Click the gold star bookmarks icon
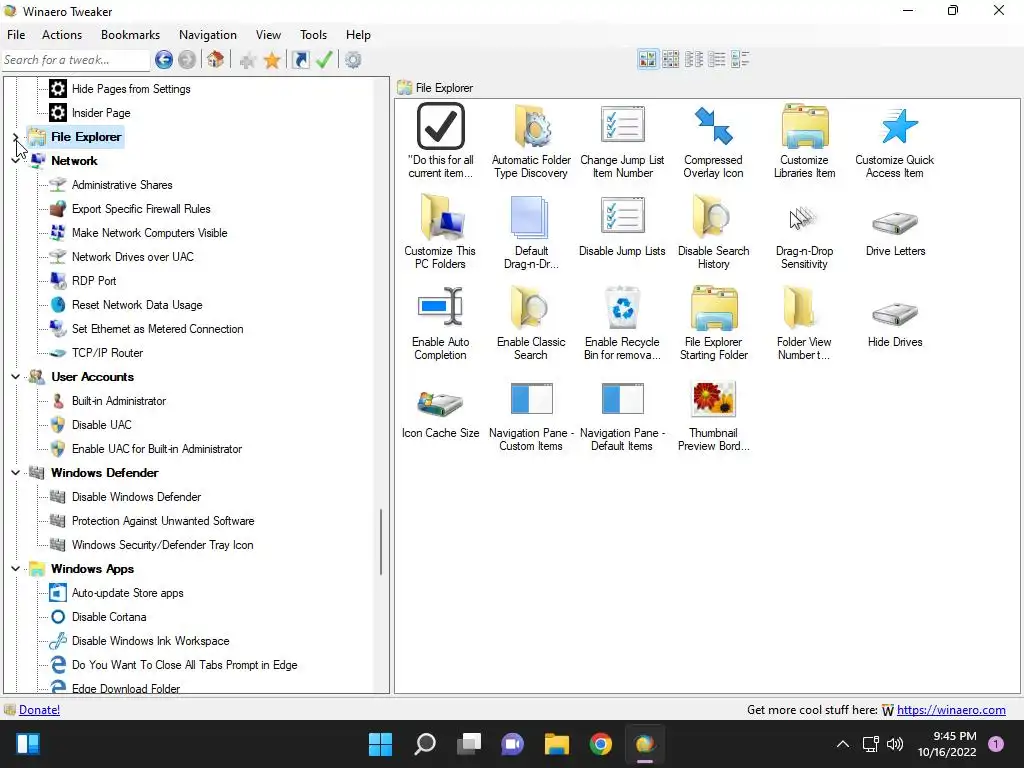This screenshot has width=1024, height=768. [x=272, y=61]
